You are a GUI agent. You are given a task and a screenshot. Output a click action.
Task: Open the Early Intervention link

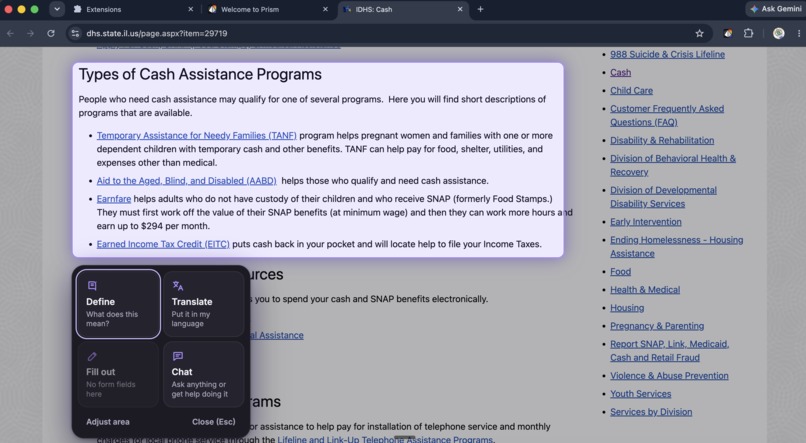(x=646, y=222)
